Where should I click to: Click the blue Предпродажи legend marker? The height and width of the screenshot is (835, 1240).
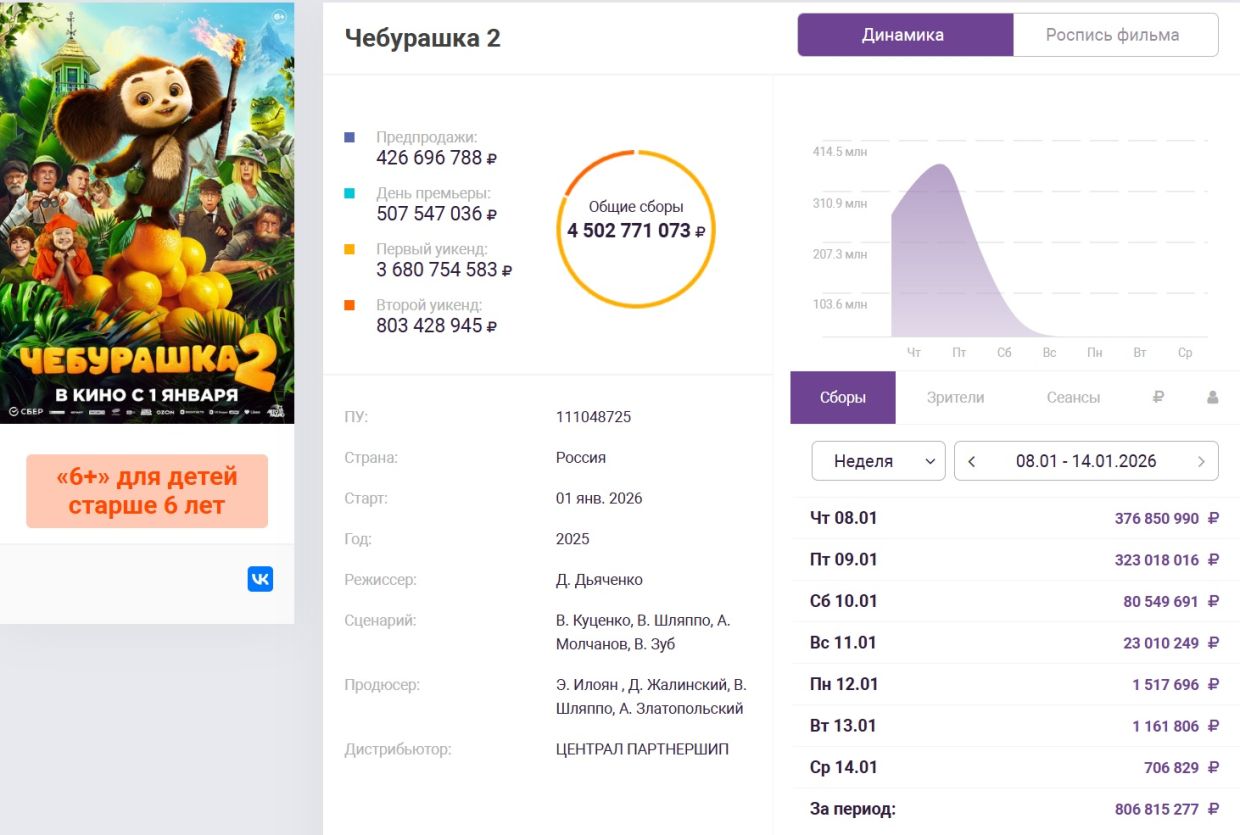349,137
